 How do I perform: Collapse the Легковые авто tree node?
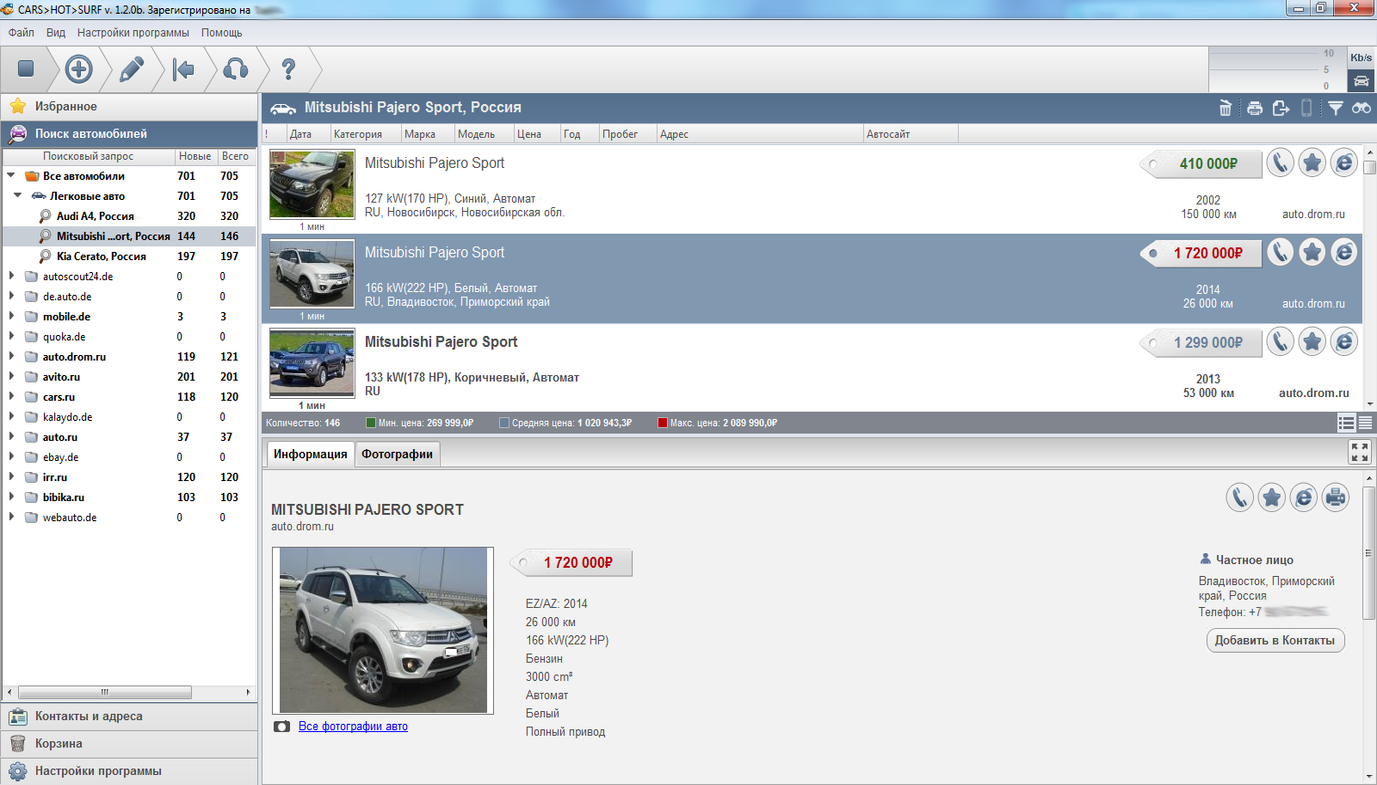pyautogui.click(x=18, y=196)
